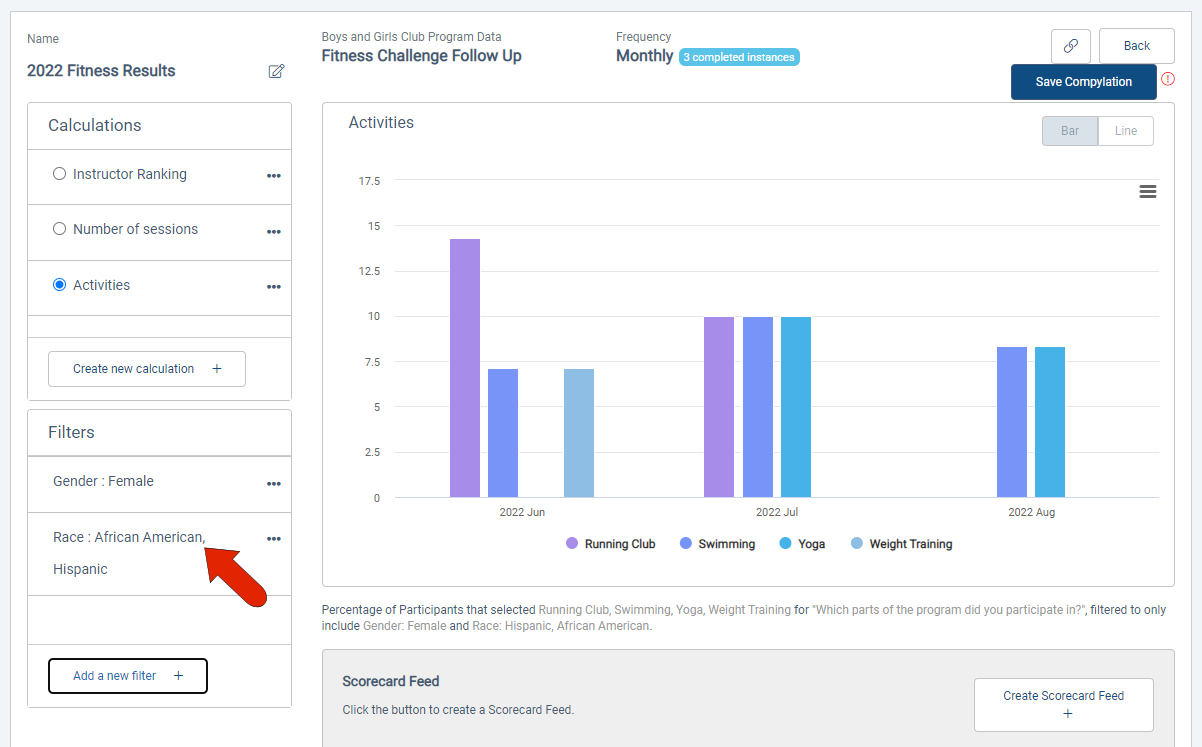Click Create new calculation button
Image resolution: width=1202 pixels, height=747 pixels.
[147, 369]
